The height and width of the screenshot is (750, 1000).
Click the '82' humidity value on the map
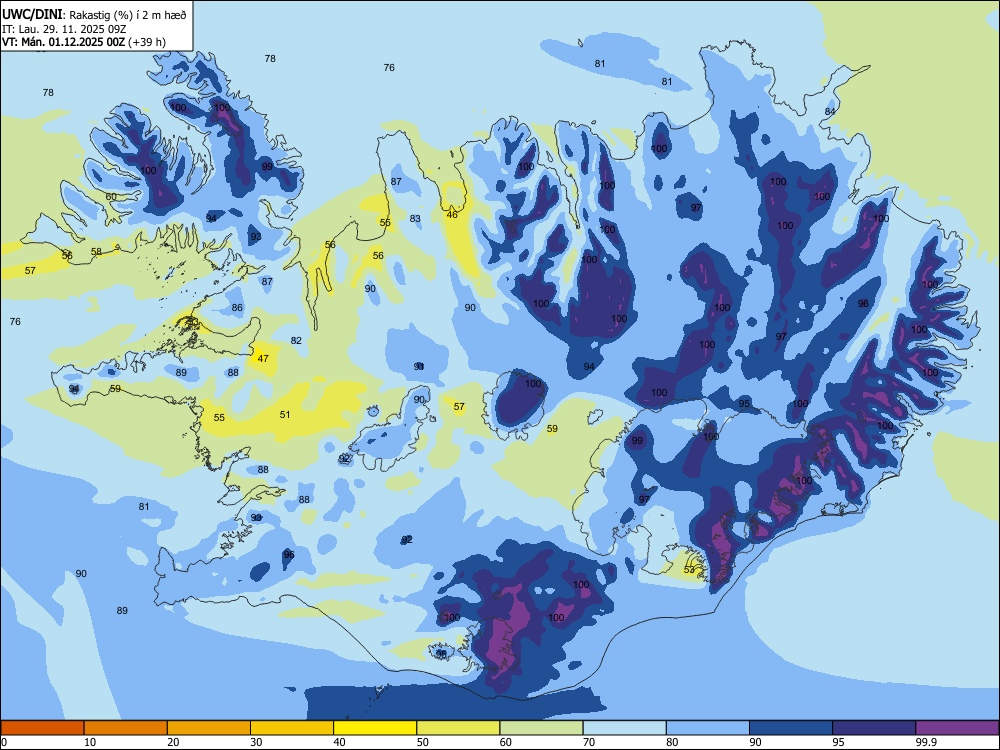296,341
